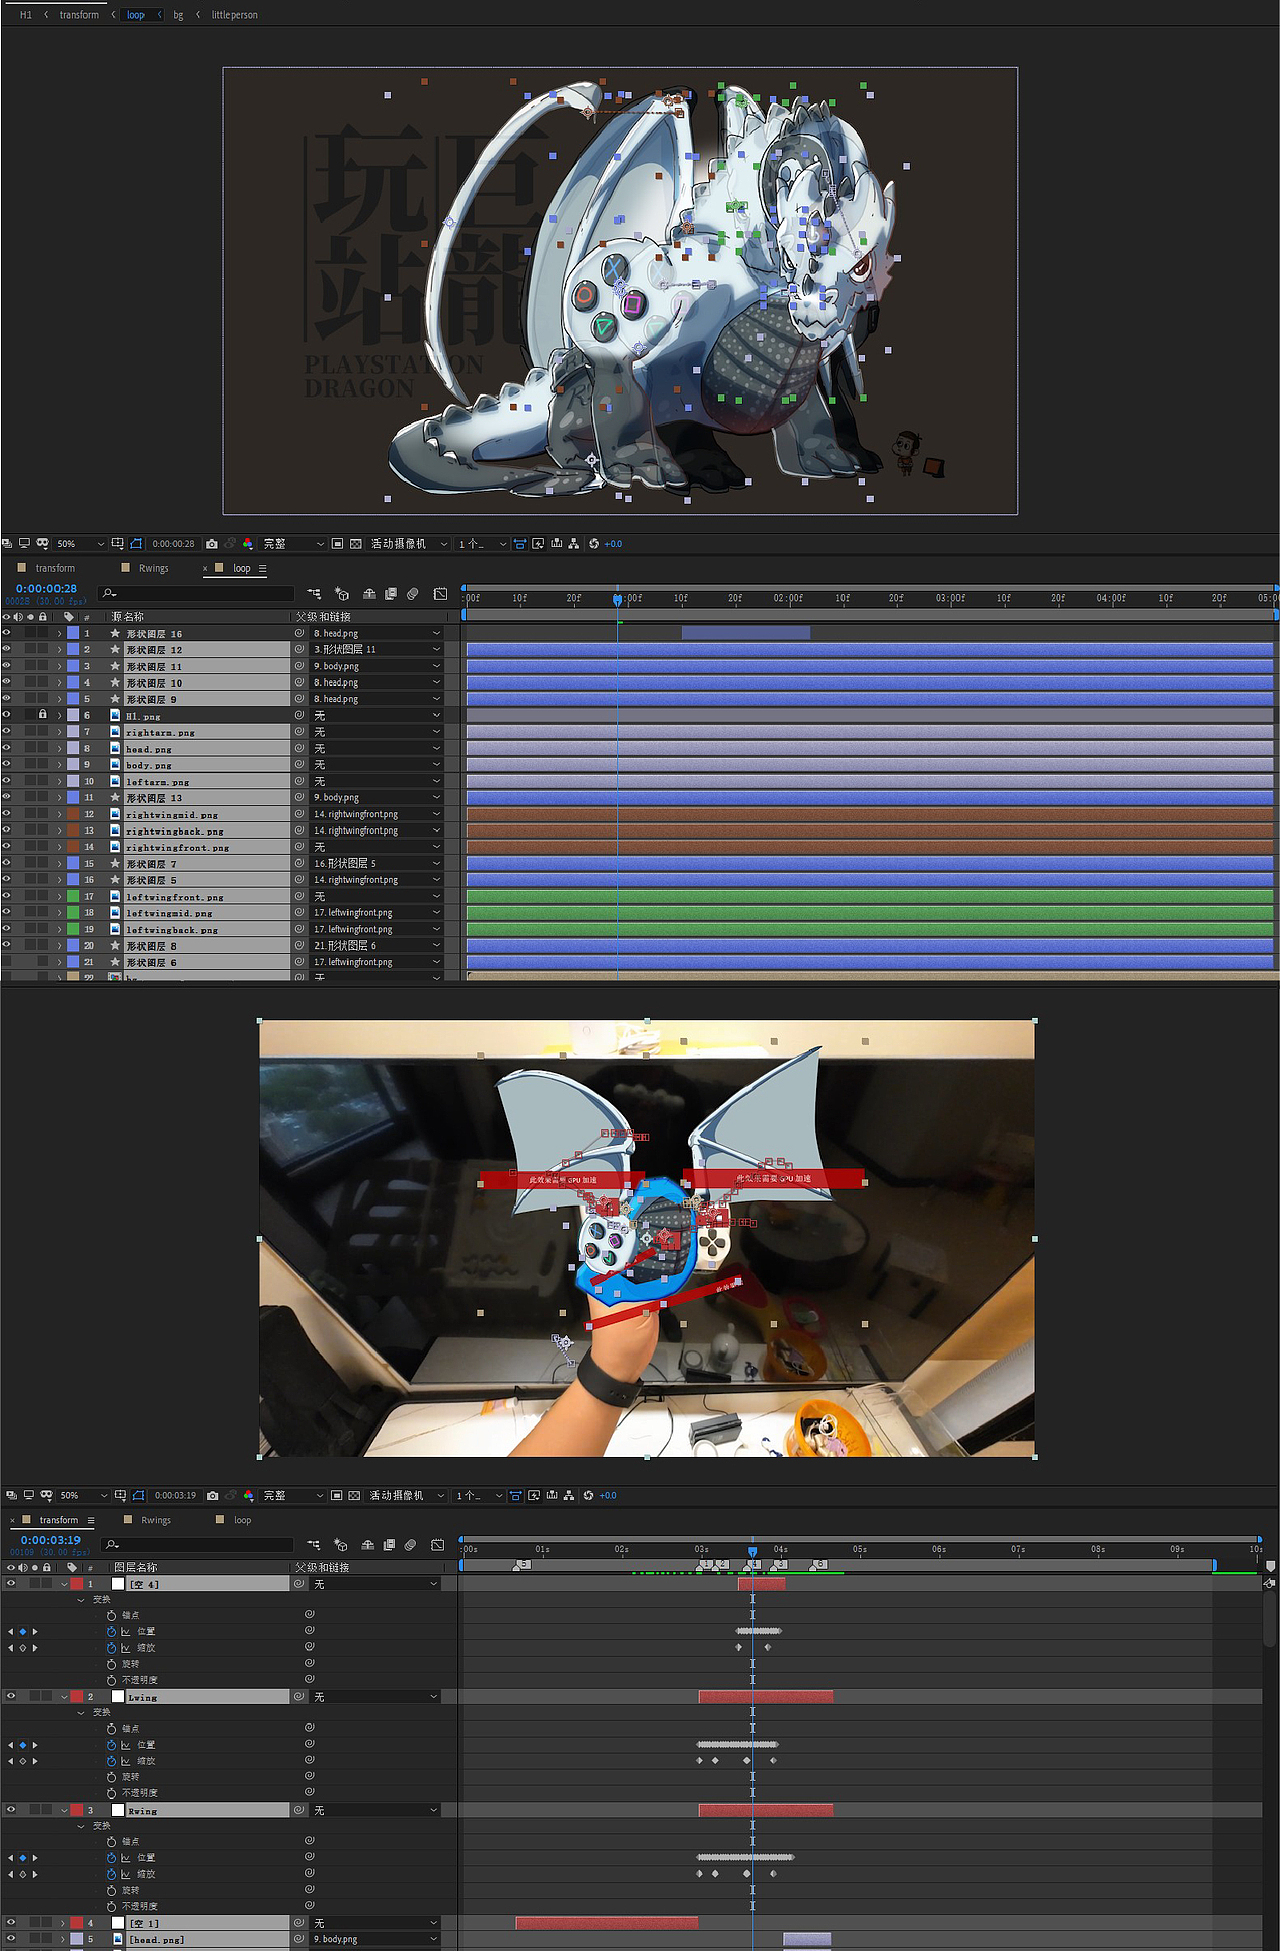1280x1951 pixels.
Task: Toggle position keyframe diamond for [空 4]
Action: click(23, 1632)
